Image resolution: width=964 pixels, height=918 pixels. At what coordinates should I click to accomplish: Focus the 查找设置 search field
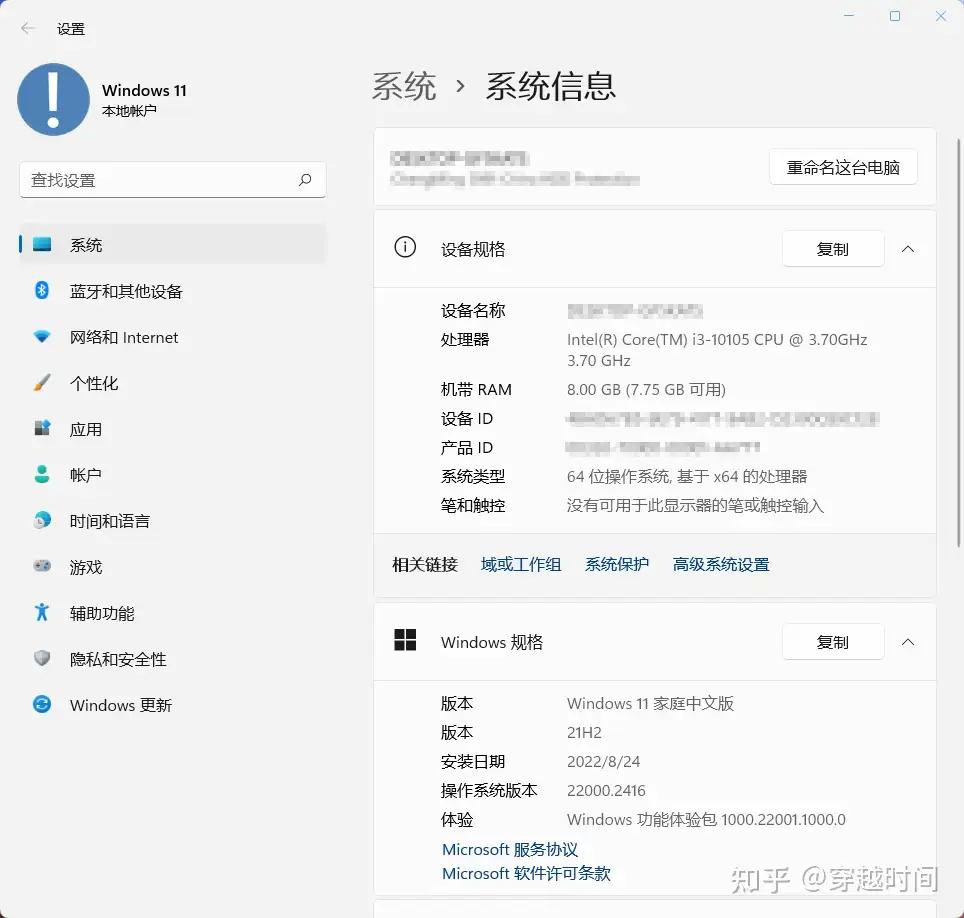[x=173, y=180]
